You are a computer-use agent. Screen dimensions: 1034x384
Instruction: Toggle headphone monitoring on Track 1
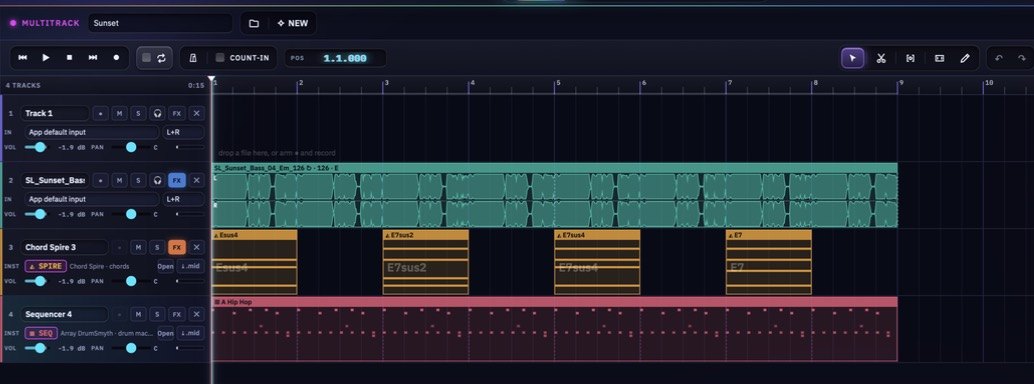[x=157, y=113]
